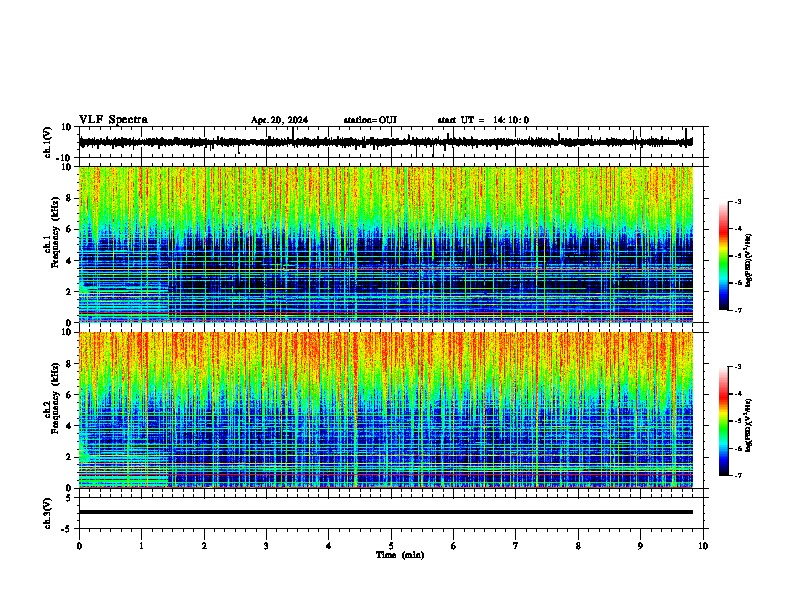Click time-axis tick label "3"
The image size is (792, 612).
click(x=266, y=546)
